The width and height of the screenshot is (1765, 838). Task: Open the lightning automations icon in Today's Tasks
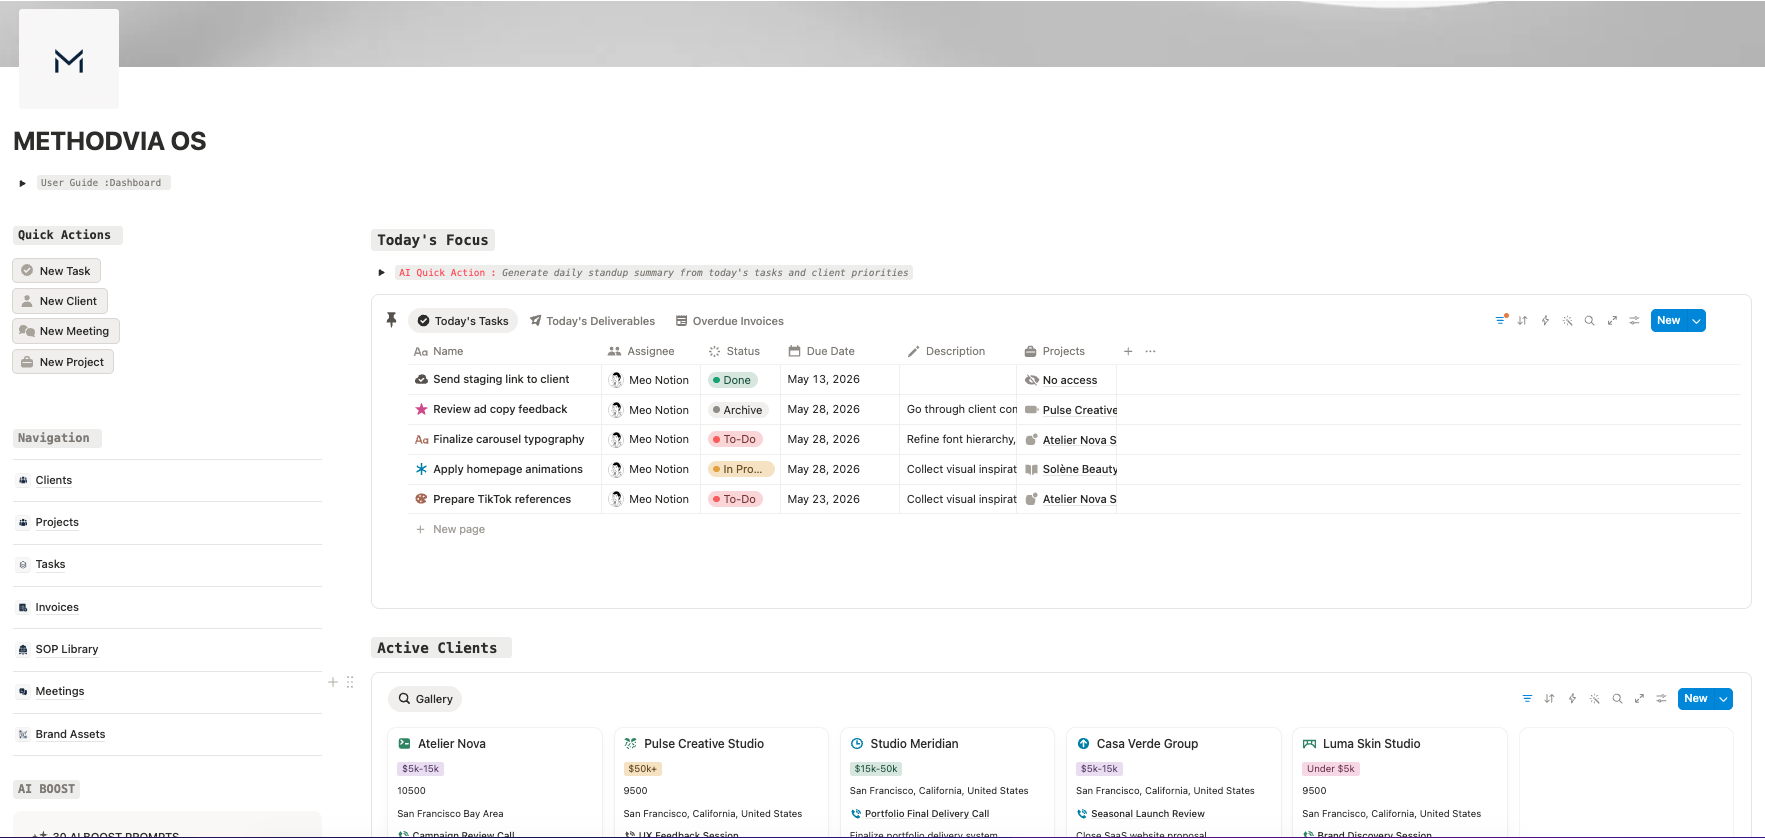1545,321
